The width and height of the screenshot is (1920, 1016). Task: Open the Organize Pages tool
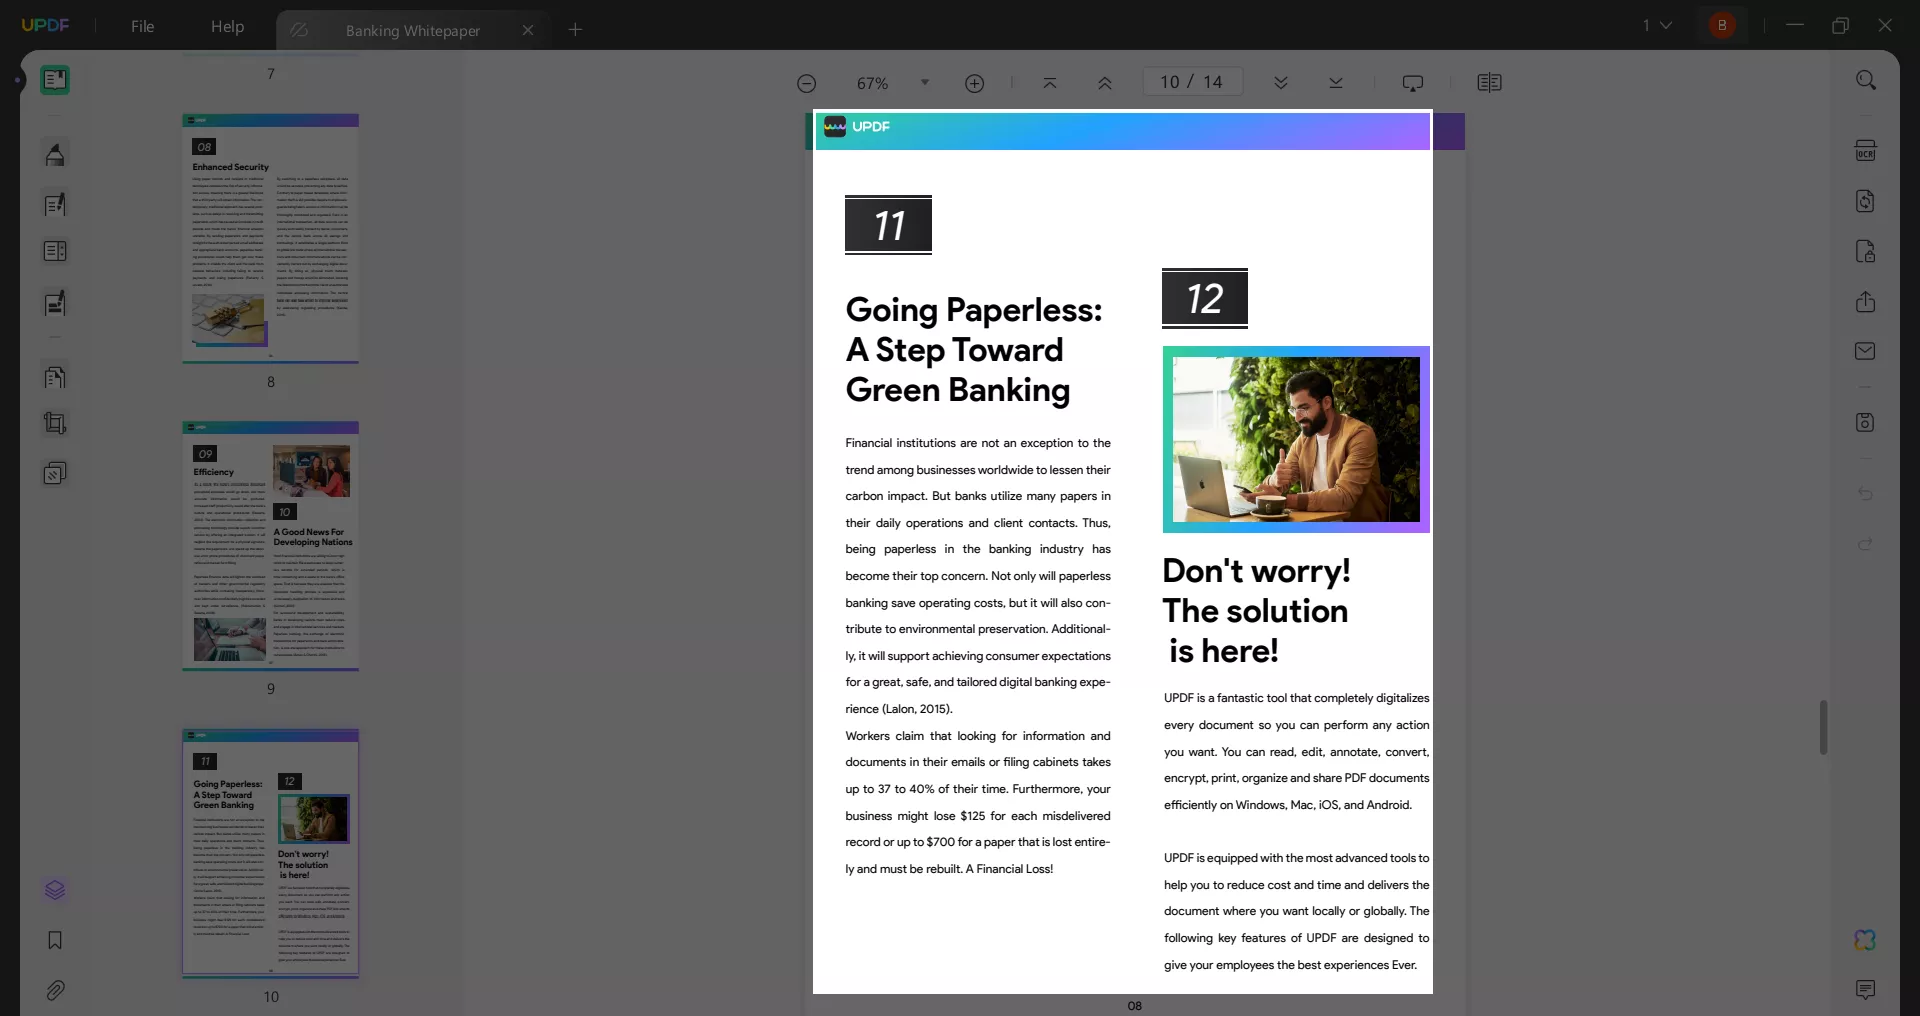click(x=55, y=377)
